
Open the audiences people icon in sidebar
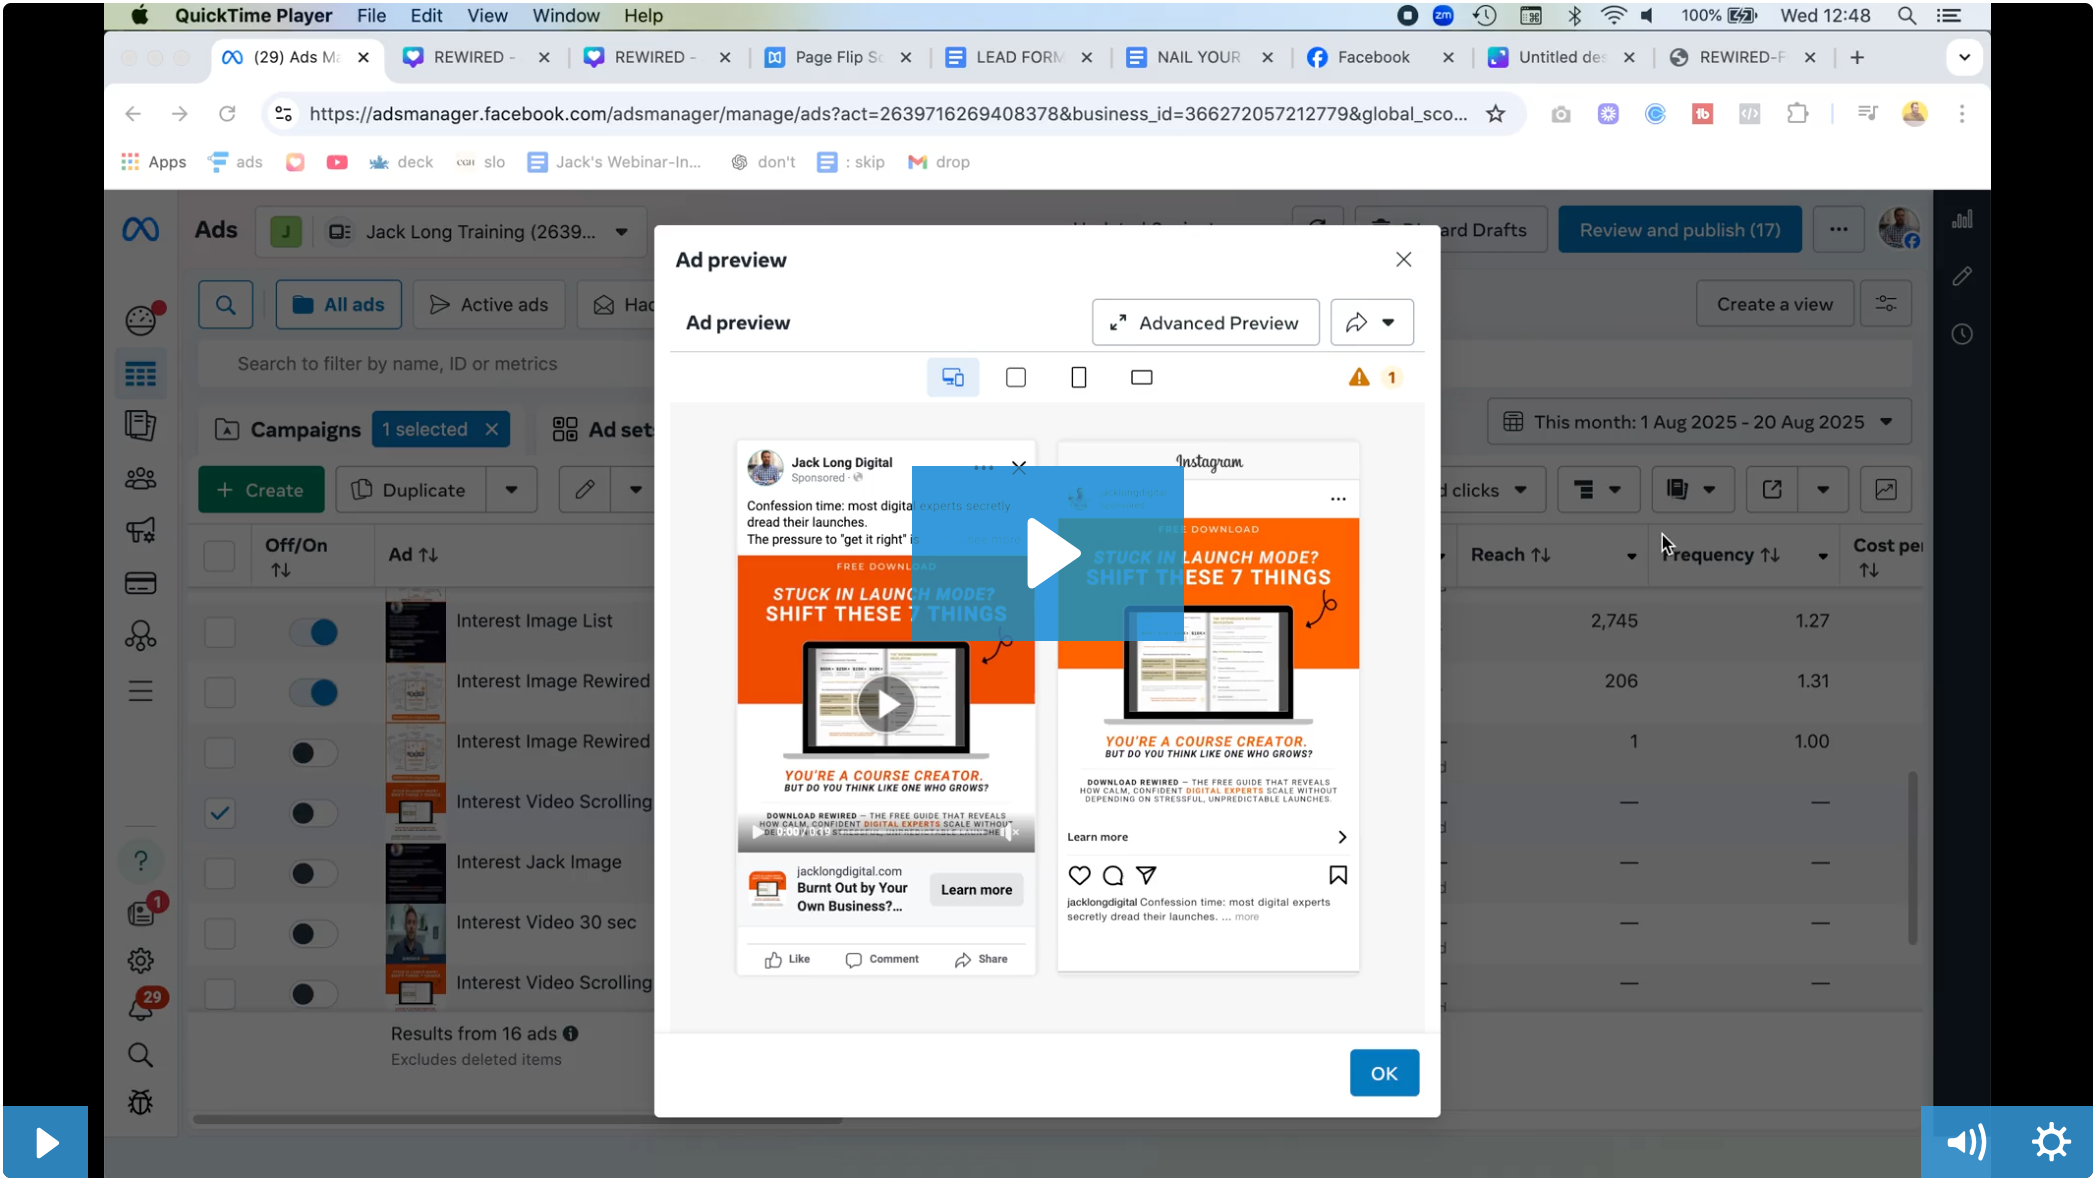click(140, 479)
